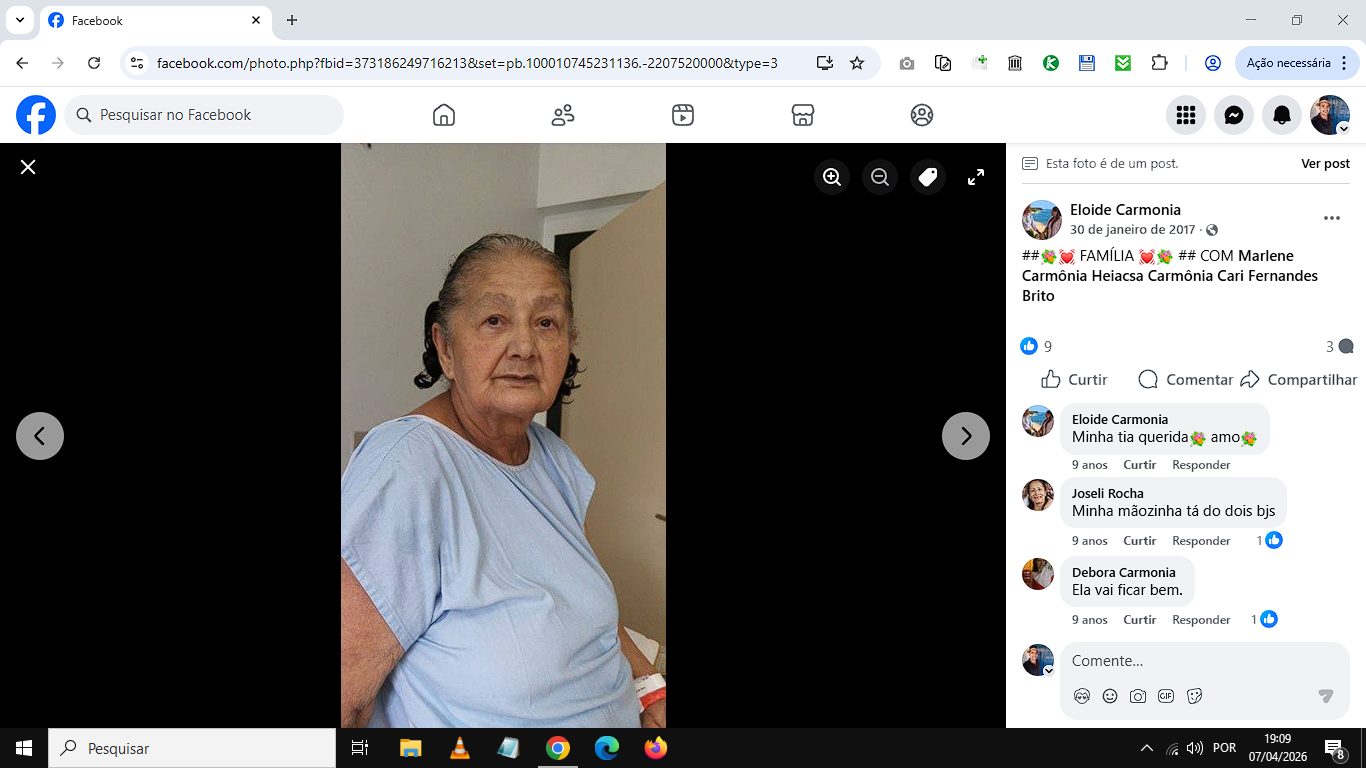Go to the previous photo

click(x=40, y=436)
